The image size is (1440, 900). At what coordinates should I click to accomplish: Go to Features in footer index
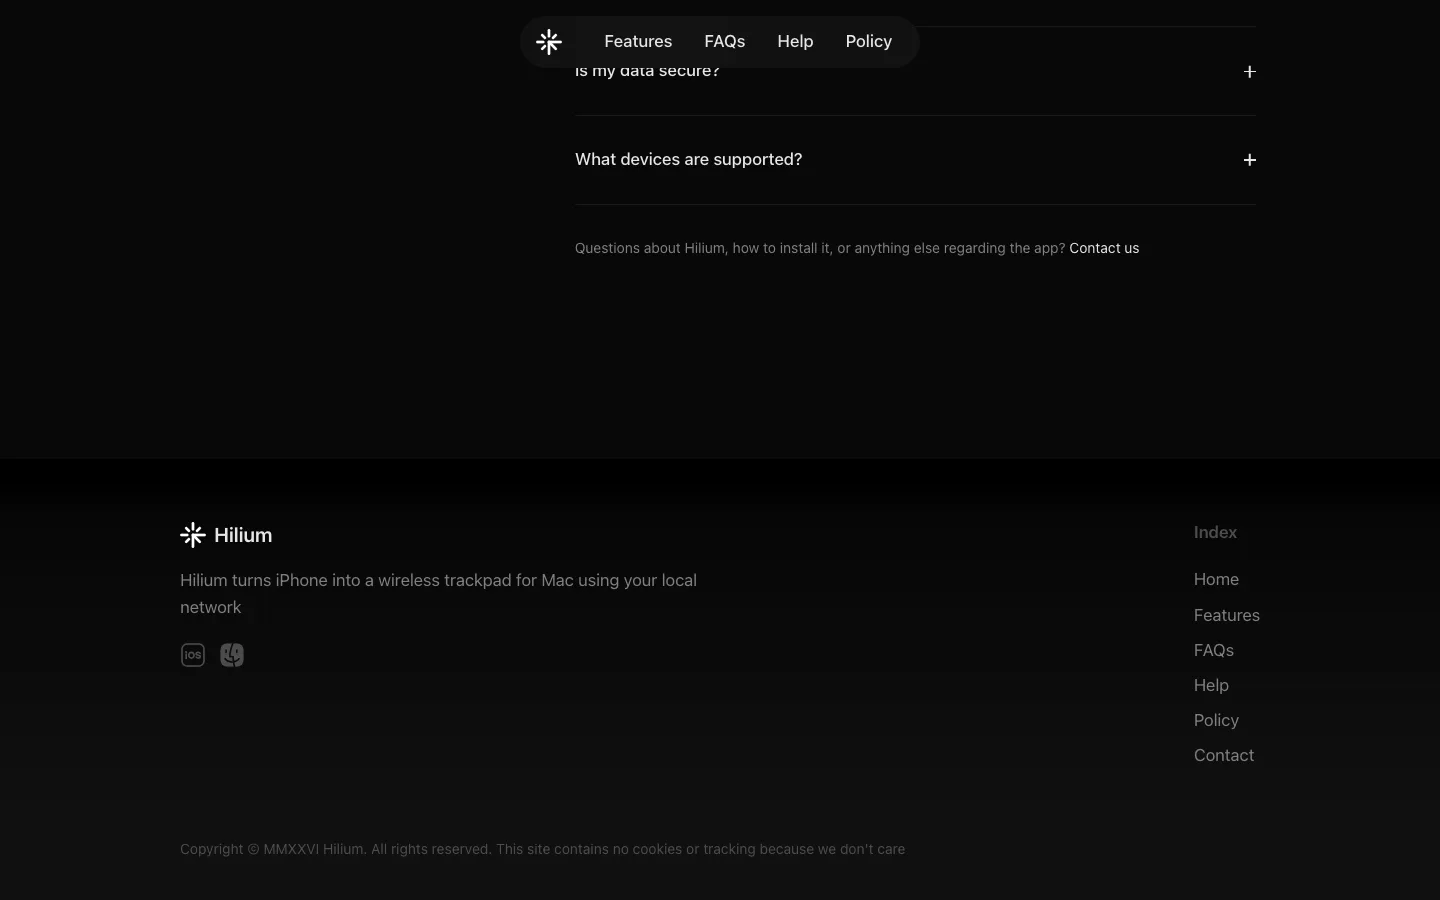(x=1227, y=615)
